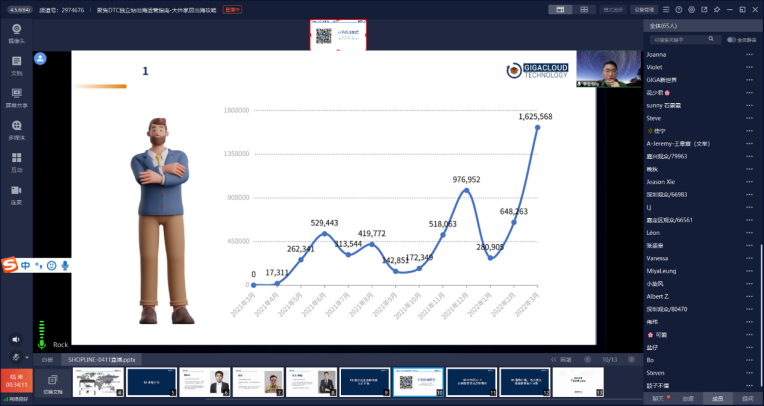Open the settings gear icon in title bar
This screenshot has height=406, width=764.
point(691,10)
